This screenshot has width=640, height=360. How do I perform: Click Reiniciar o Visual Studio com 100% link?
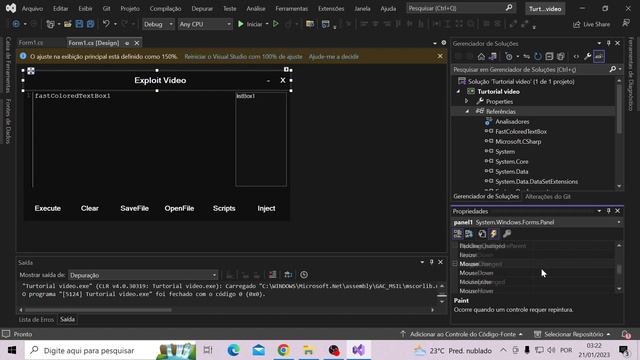243,57
